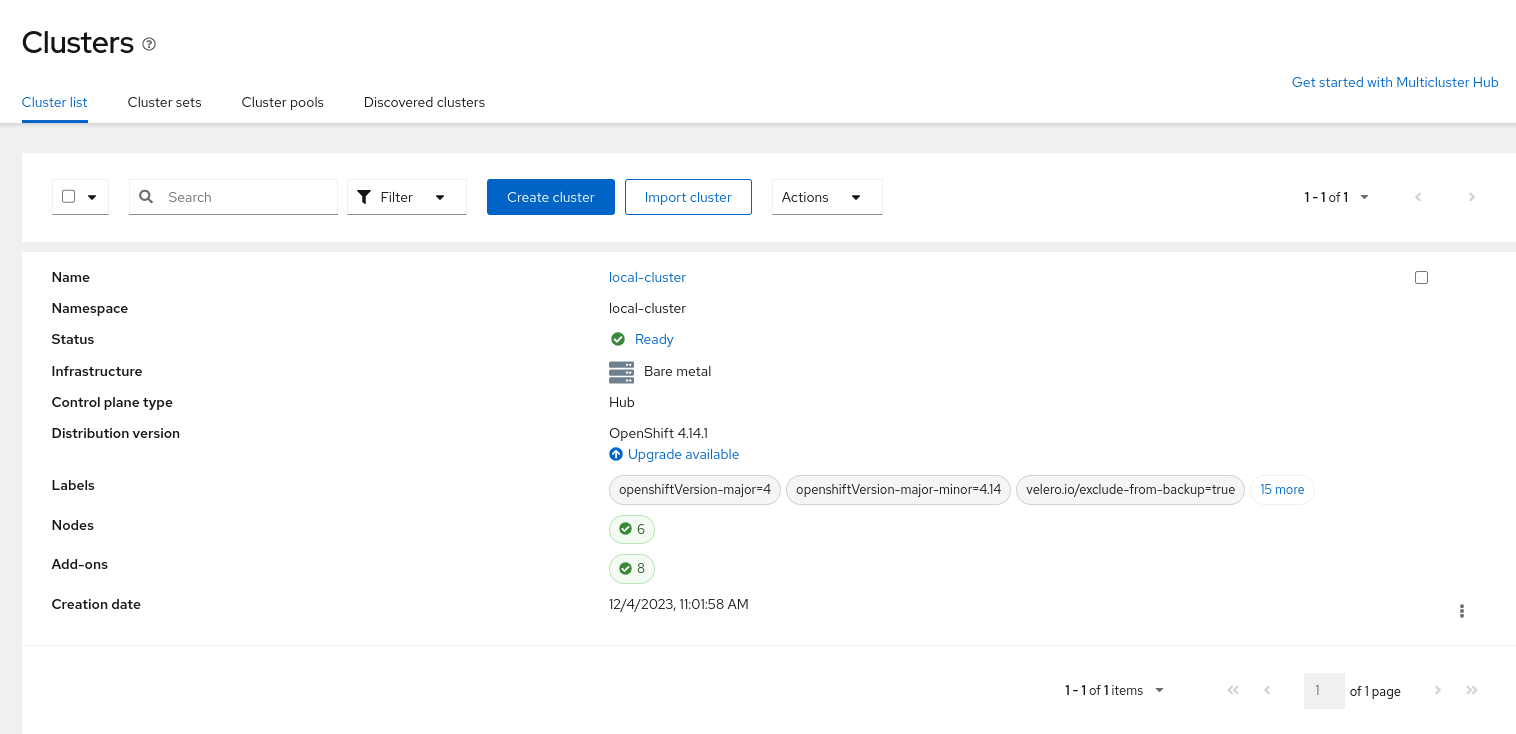Click the velero.io/exclude-from-backup=true label chip

(x=1131, y=490)
